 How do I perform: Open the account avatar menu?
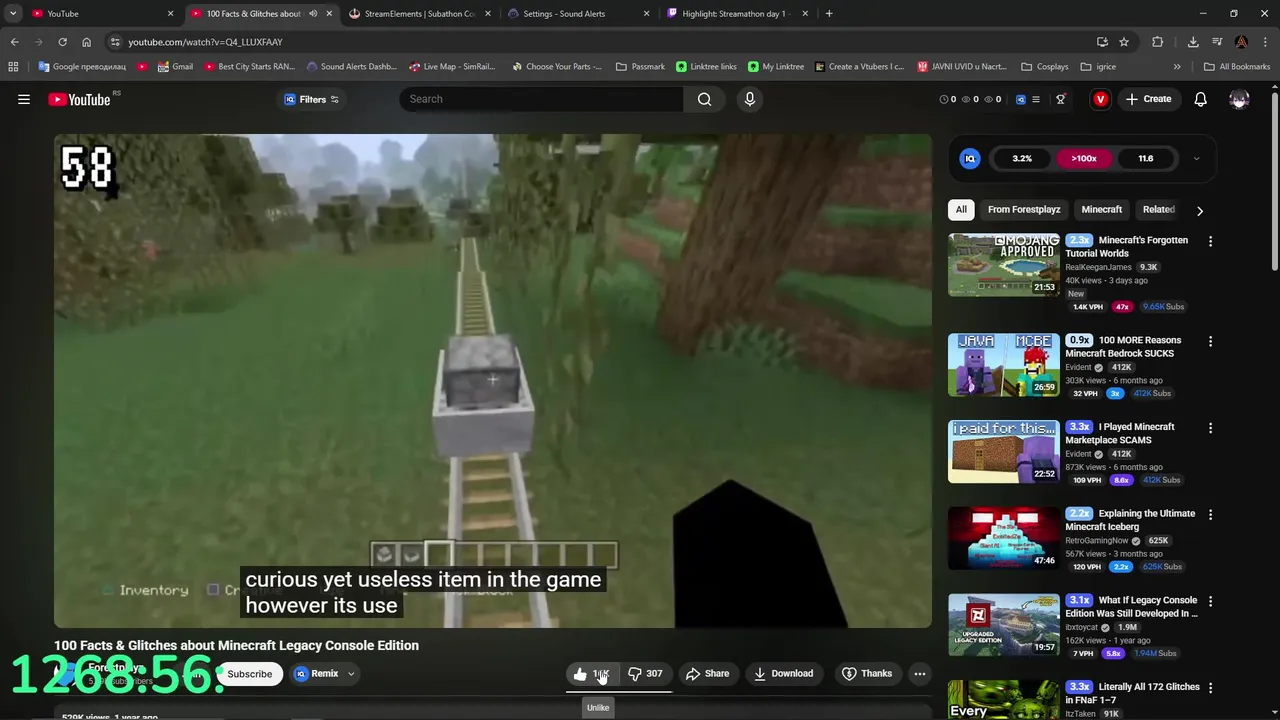pyautogui.click(x=1239, y=99)
